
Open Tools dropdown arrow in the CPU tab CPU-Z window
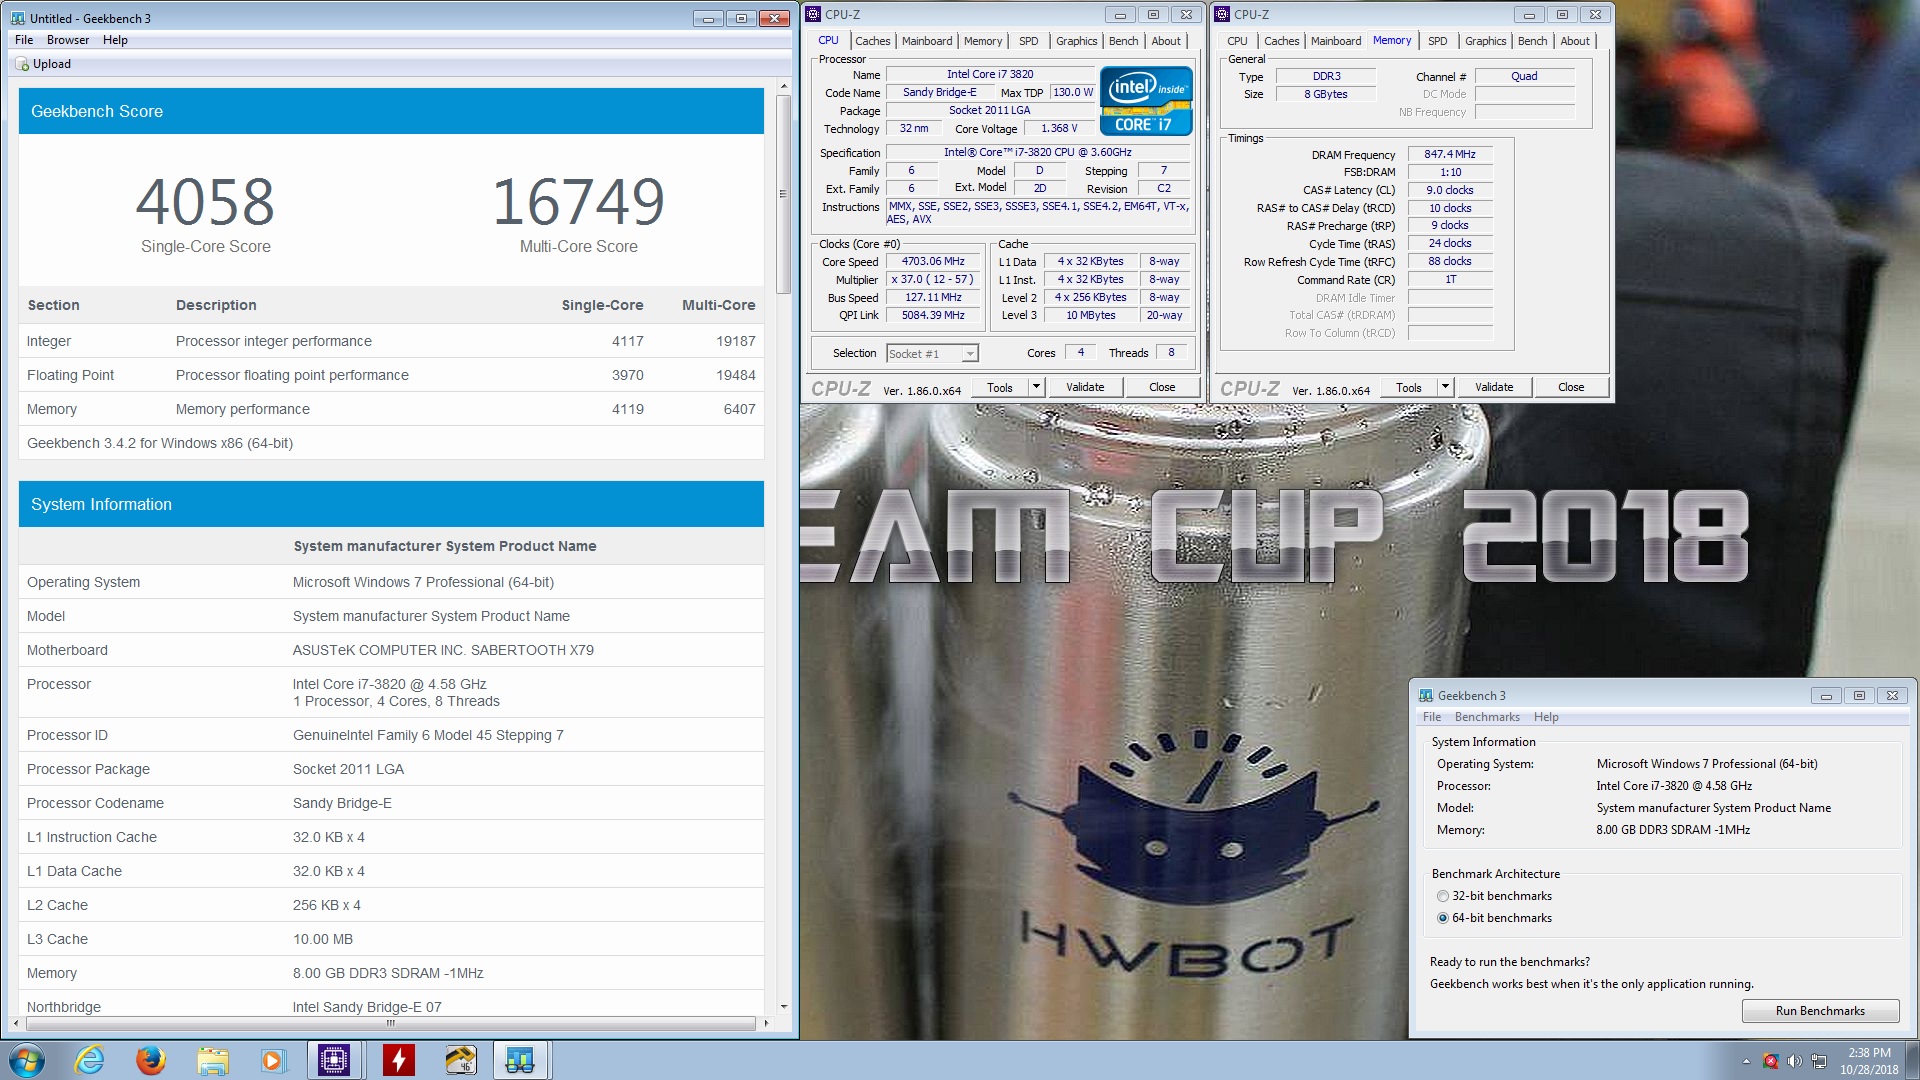pos(1036,387)
